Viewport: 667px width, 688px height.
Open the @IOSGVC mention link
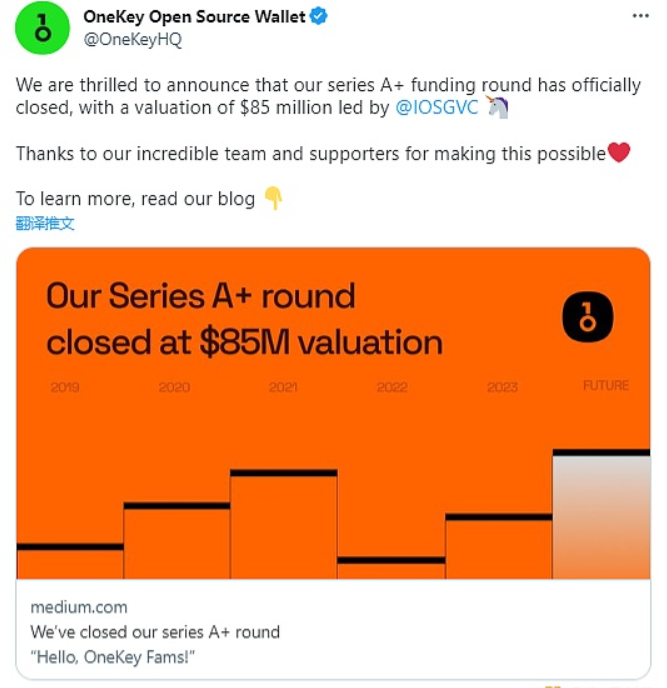(438, 108)
